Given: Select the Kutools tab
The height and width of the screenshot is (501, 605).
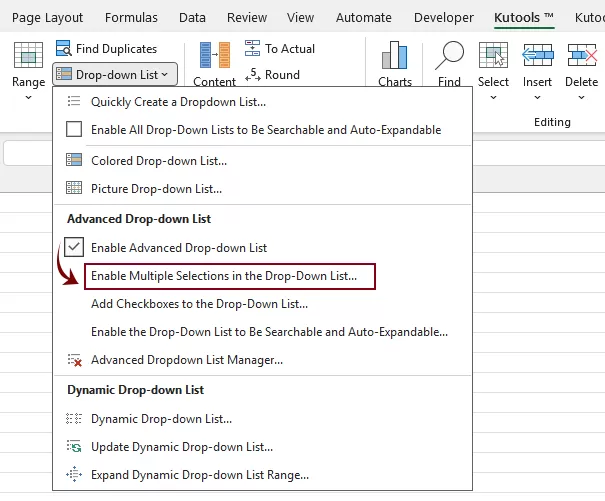Looking at the screenshot, I should point(524,17).
